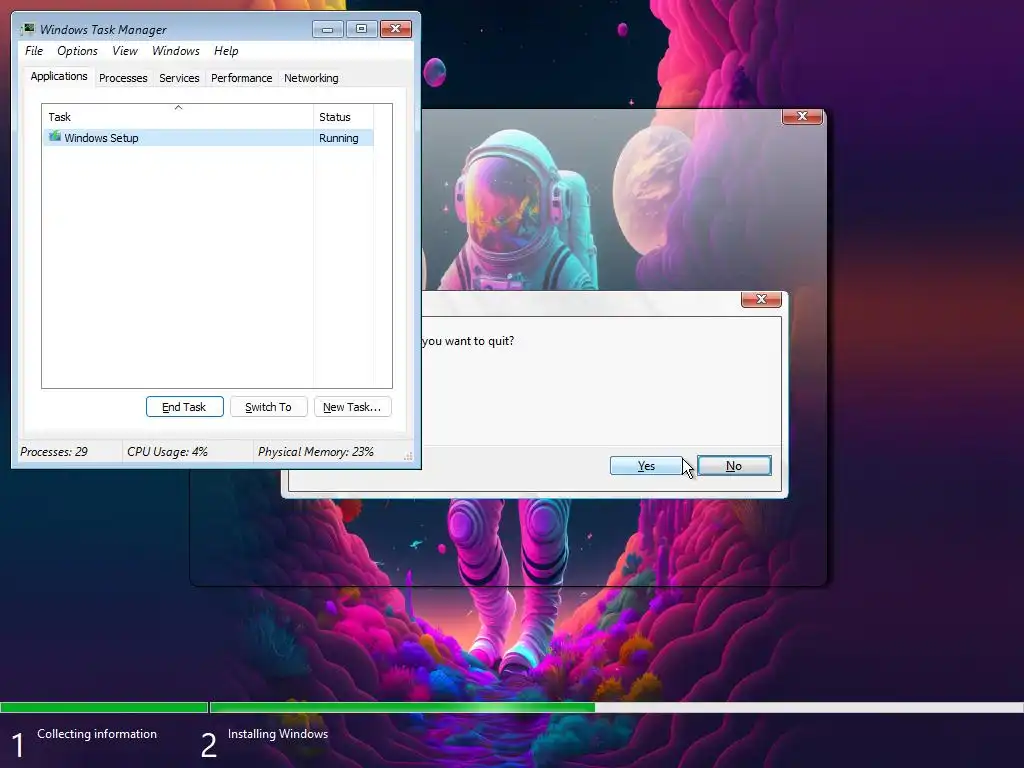
Task: Maximize the Windows Task Manager window
Action: pyautogui.click(x=361, y=29)
